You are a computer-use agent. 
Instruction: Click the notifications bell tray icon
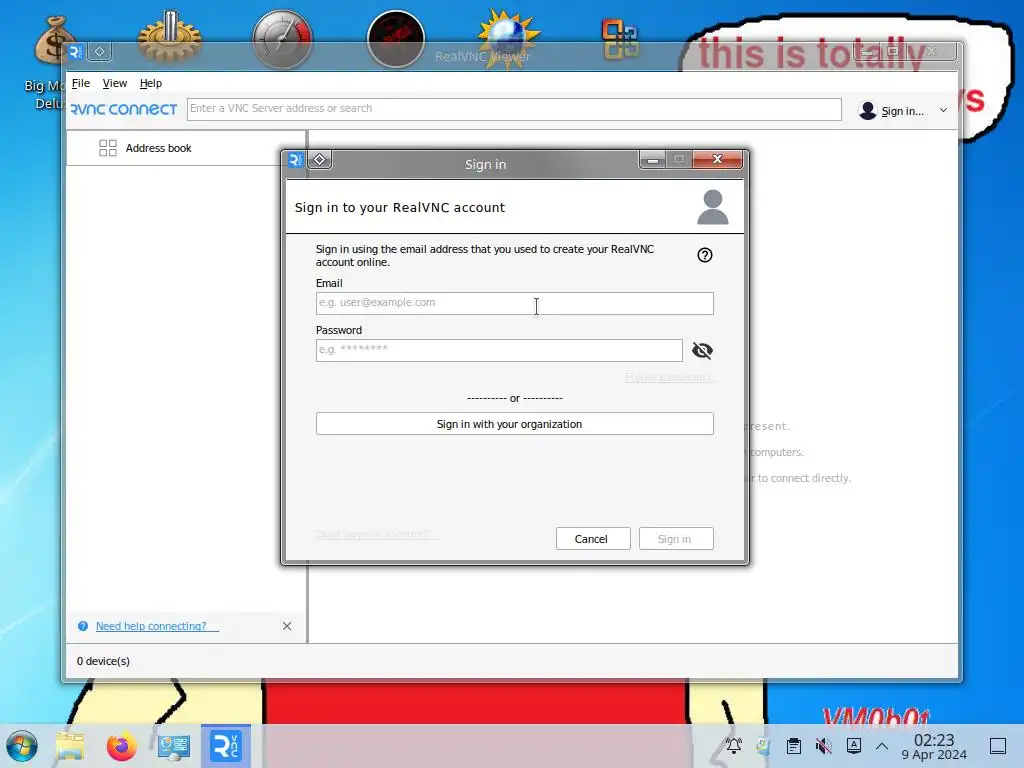click(734, 746)
